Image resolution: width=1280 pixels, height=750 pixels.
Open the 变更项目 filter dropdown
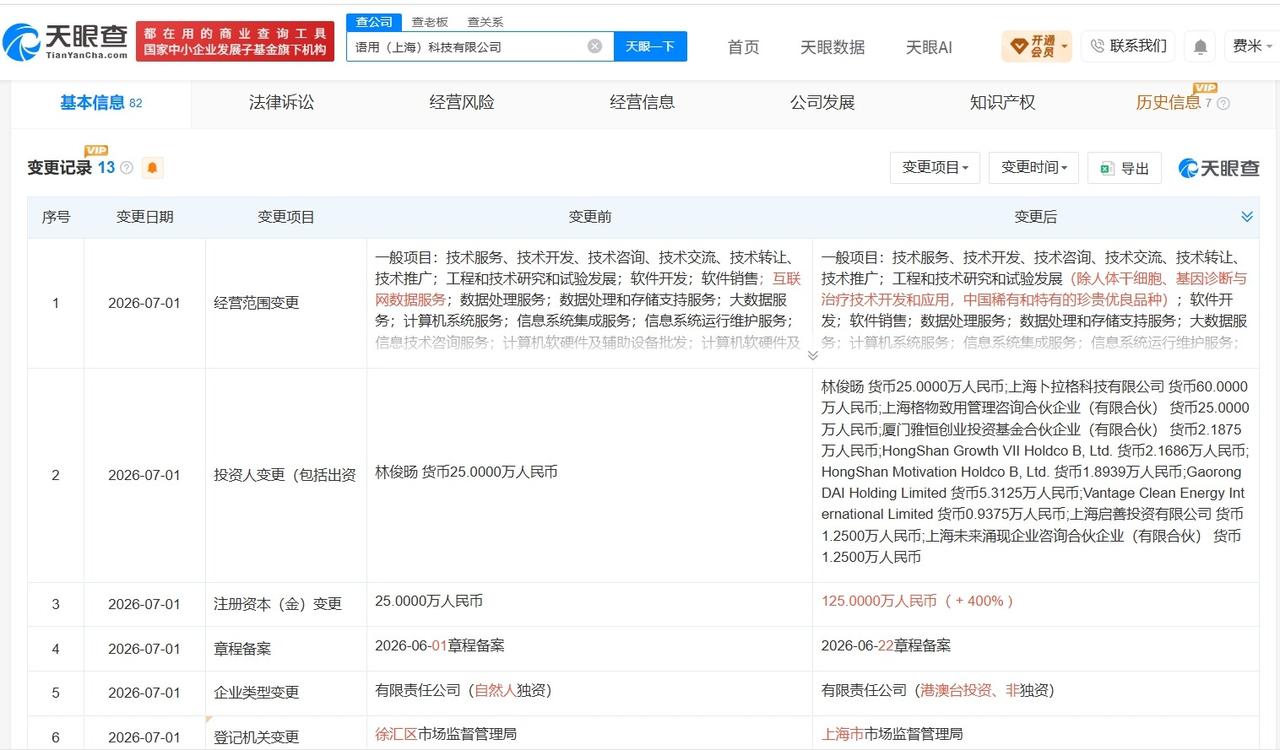(935, 168)
